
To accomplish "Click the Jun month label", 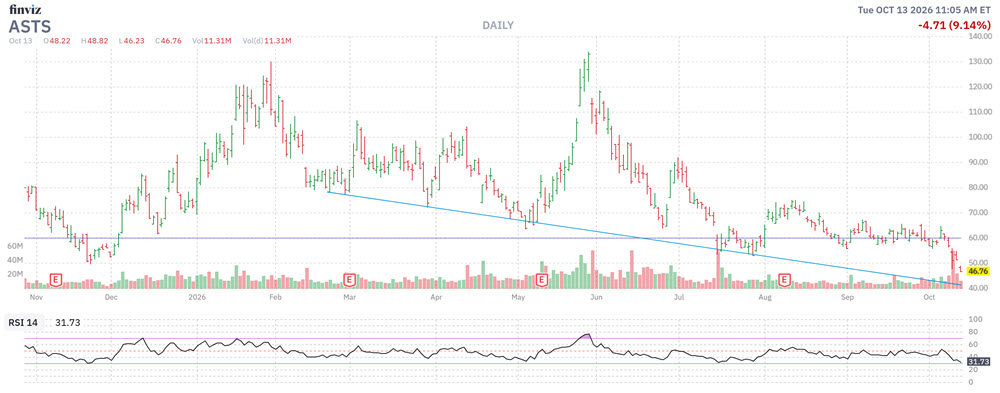I will [x=596, y=297].
